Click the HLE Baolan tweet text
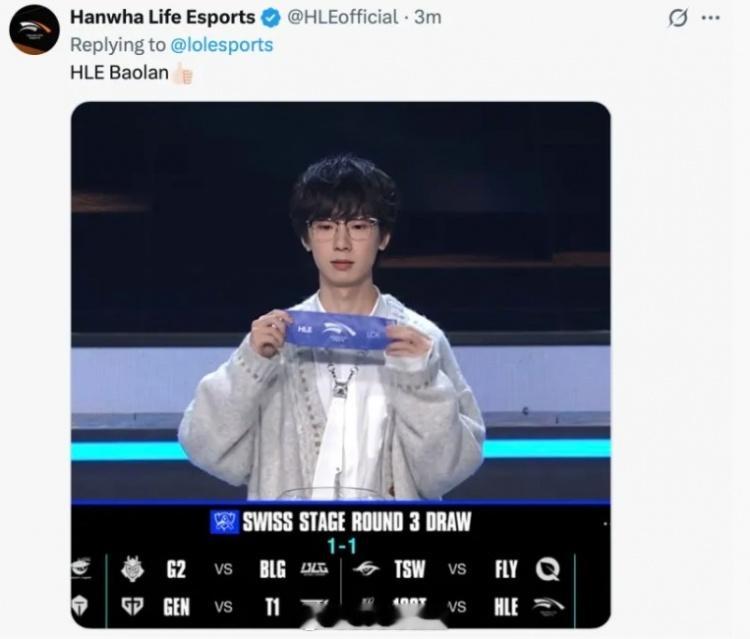Viewport: 750px width, 639px height. tap(120, 73)
